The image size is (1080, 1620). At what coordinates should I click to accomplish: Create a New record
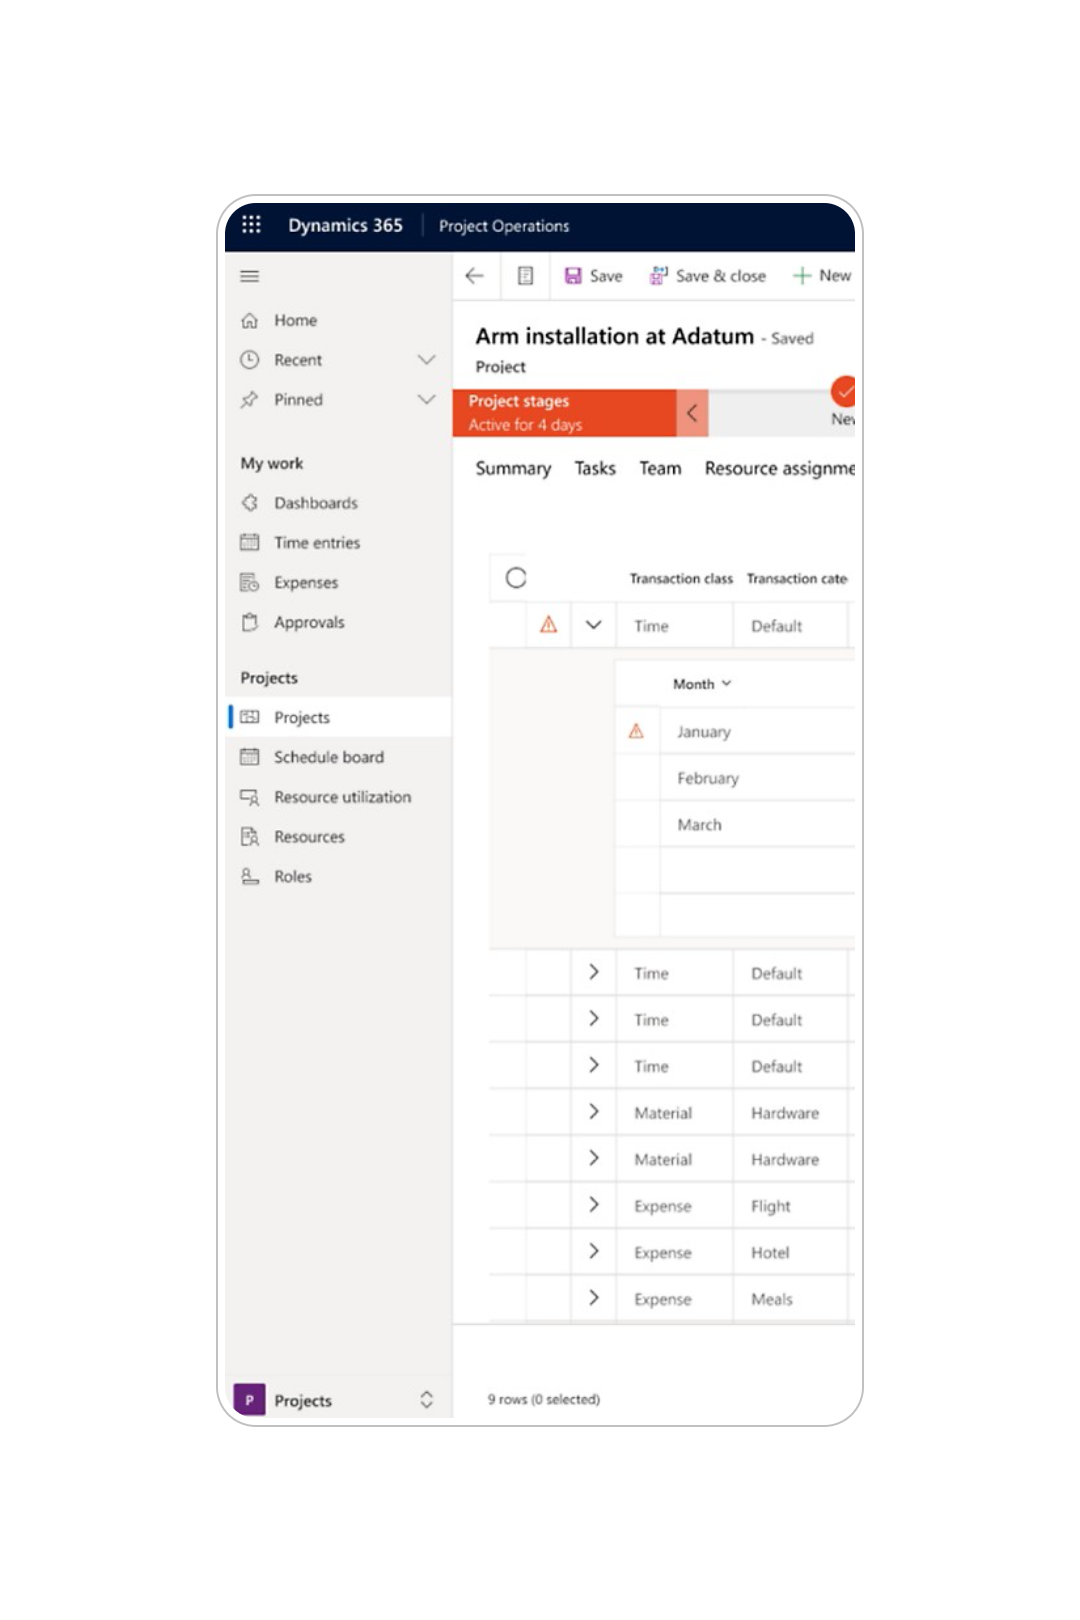(822, 276)
